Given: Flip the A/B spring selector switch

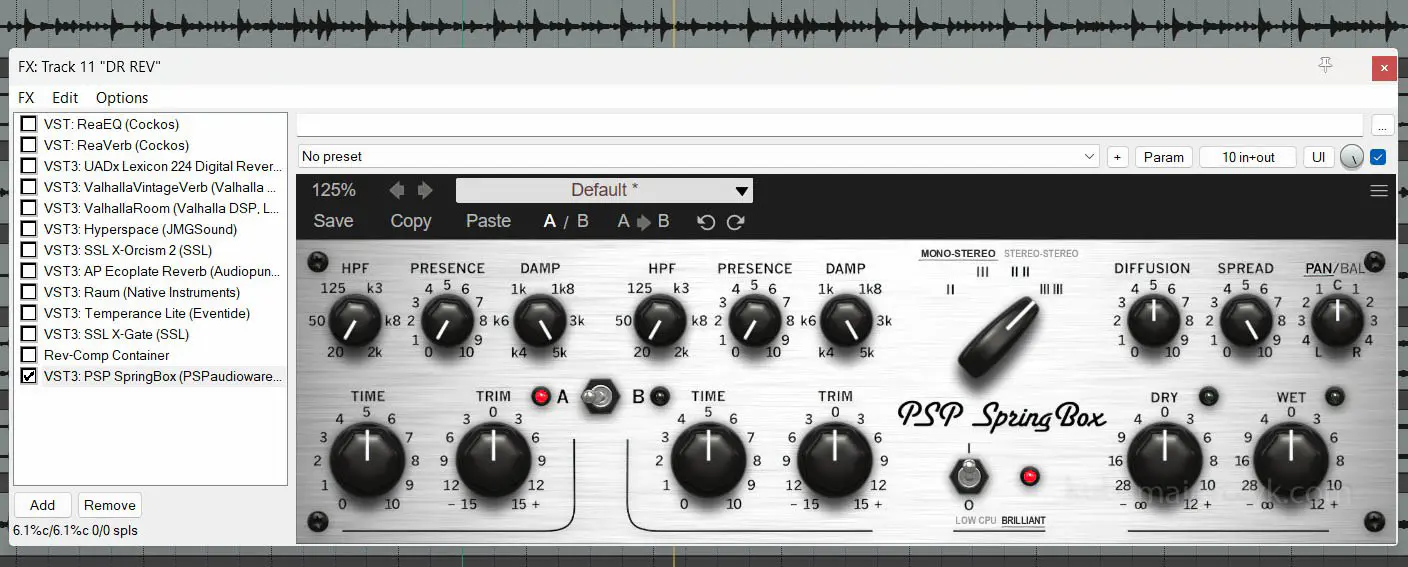Looking at the screenshot, I should (600, 397).
